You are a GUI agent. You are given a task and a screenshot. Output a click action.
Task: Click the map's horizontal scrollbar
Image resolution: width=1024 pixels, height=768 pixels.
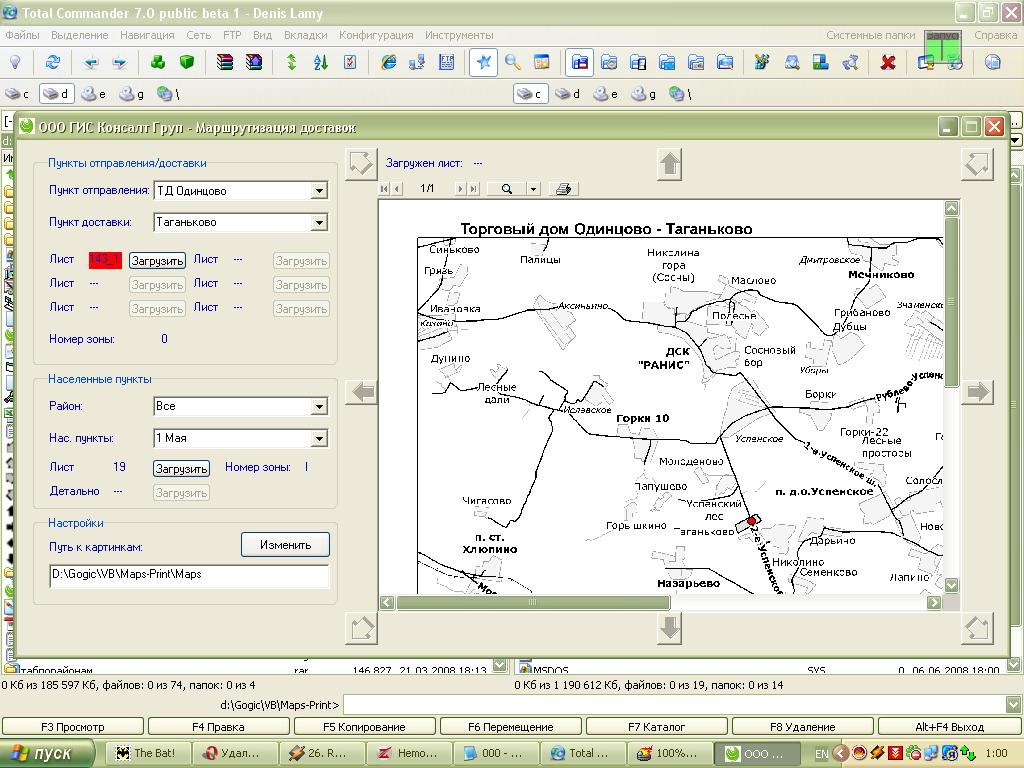tap(533, 603)
